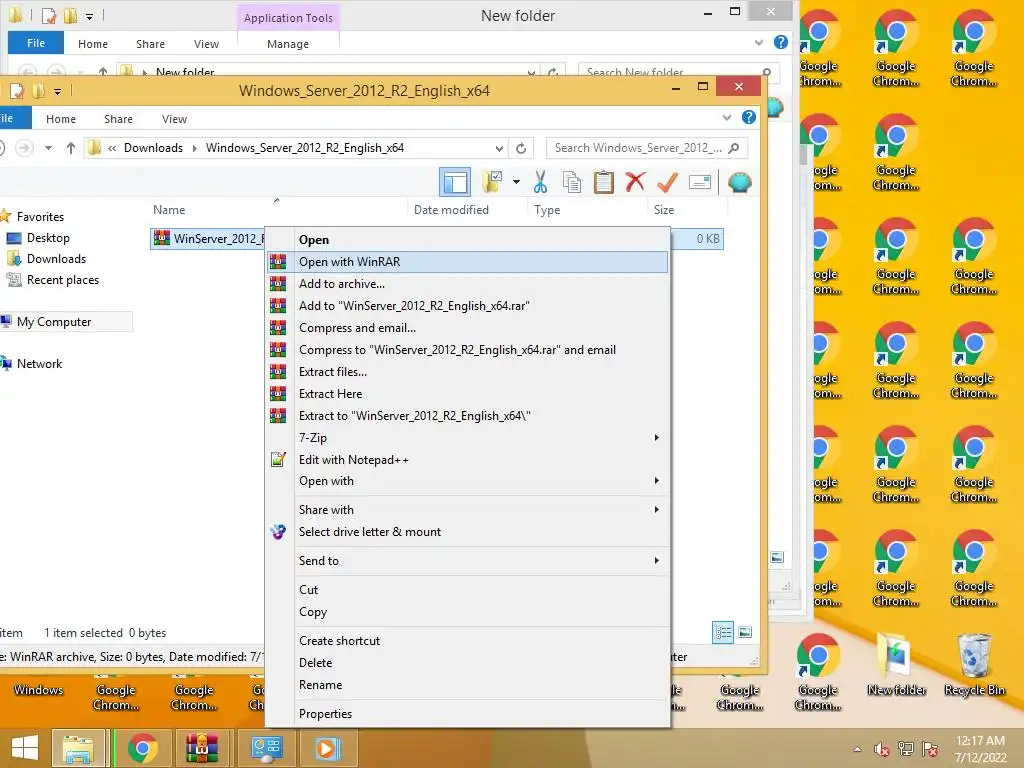The height and width of the screenshot is (768, 1024).
Task: Click the File tab in New folder window
Action: click(36, 43)
